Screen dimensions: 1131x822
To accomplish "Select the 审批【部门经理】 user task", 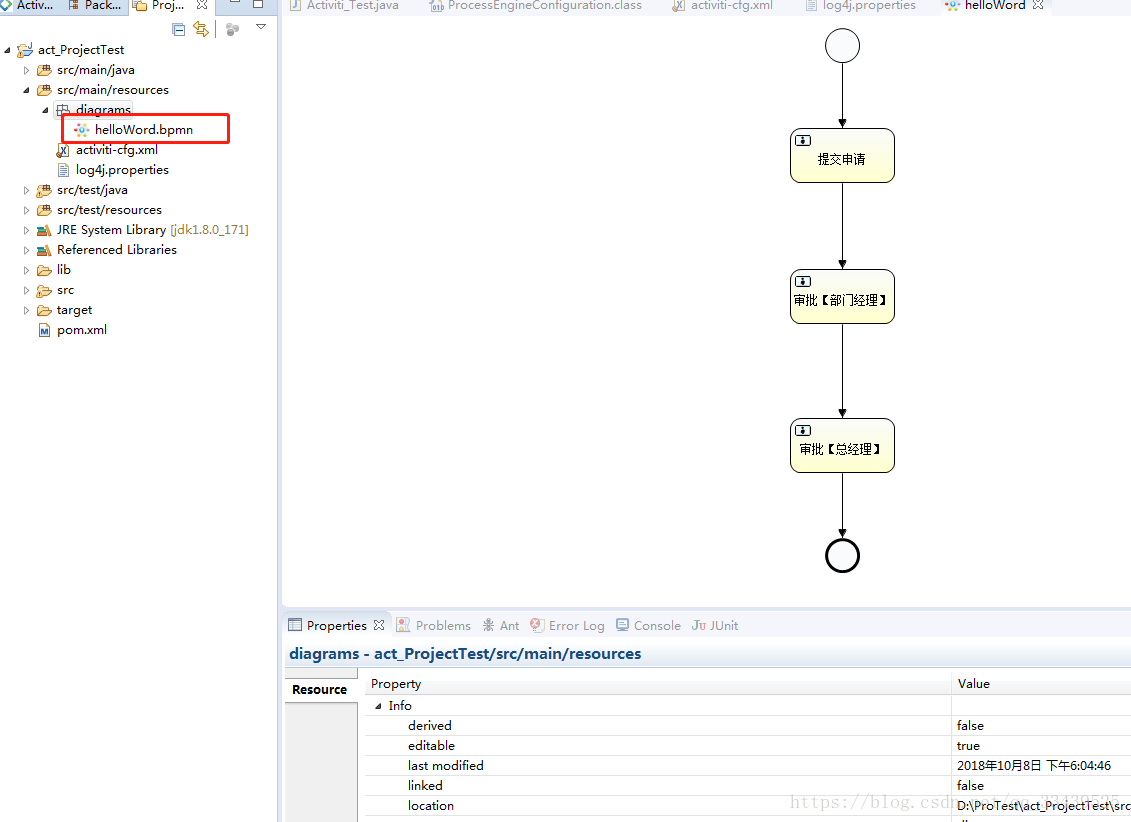I will [842, 297].
